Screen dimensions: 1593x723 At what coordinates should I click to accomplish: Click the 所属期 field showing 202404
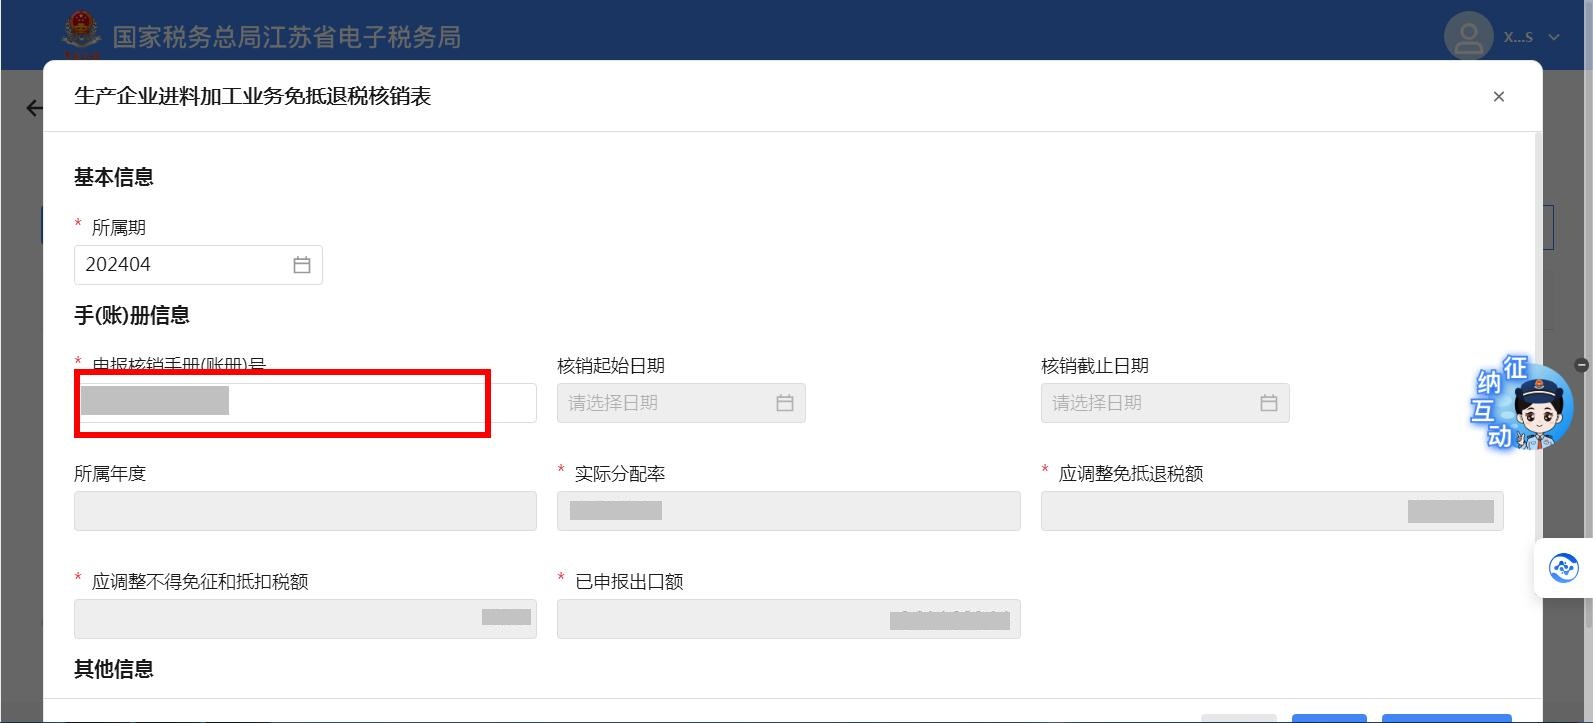(180, 265)
